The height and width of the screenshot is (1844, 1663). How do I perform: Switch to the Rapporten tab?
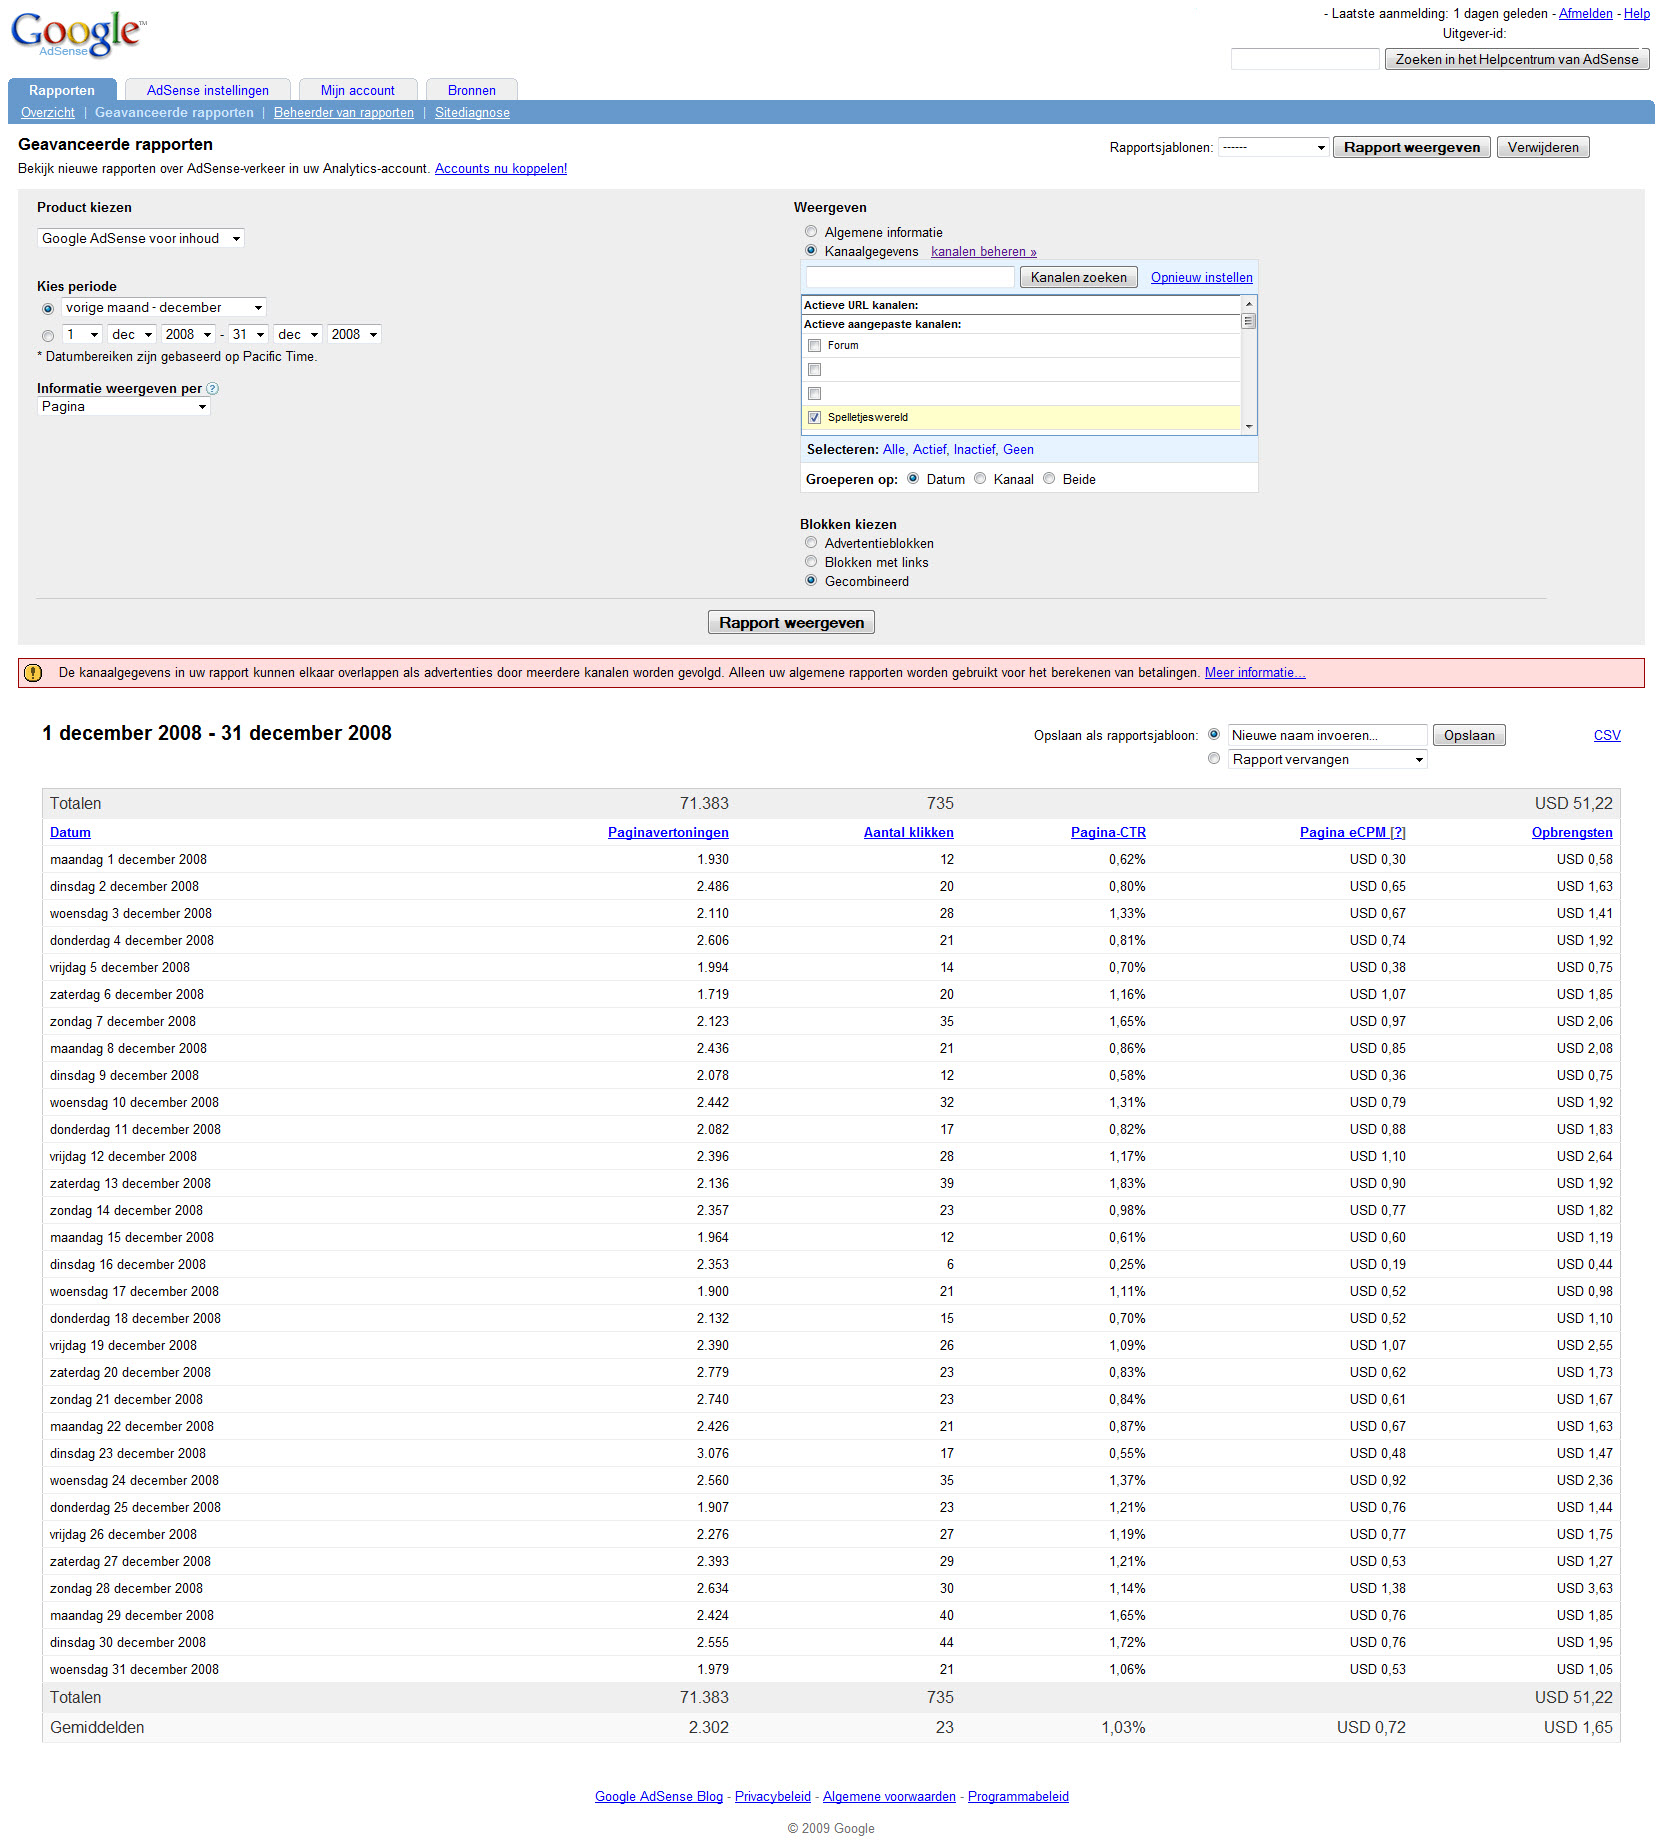62,90
